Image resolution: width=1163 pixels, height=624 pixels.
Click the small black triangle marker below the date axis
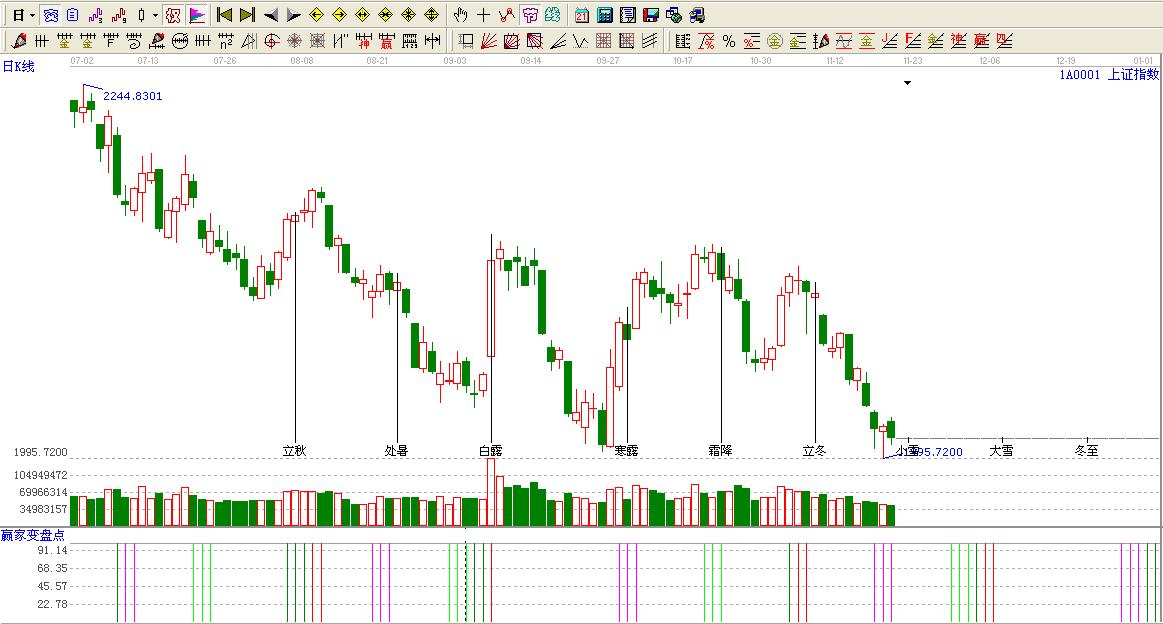[x=907, y=83]
